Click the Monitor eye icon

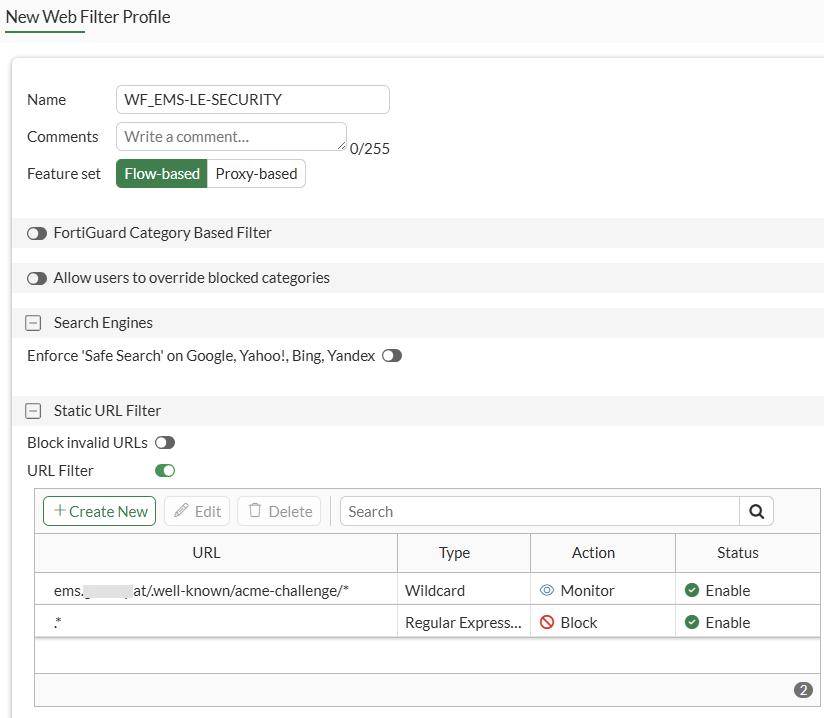coord(547,590)
